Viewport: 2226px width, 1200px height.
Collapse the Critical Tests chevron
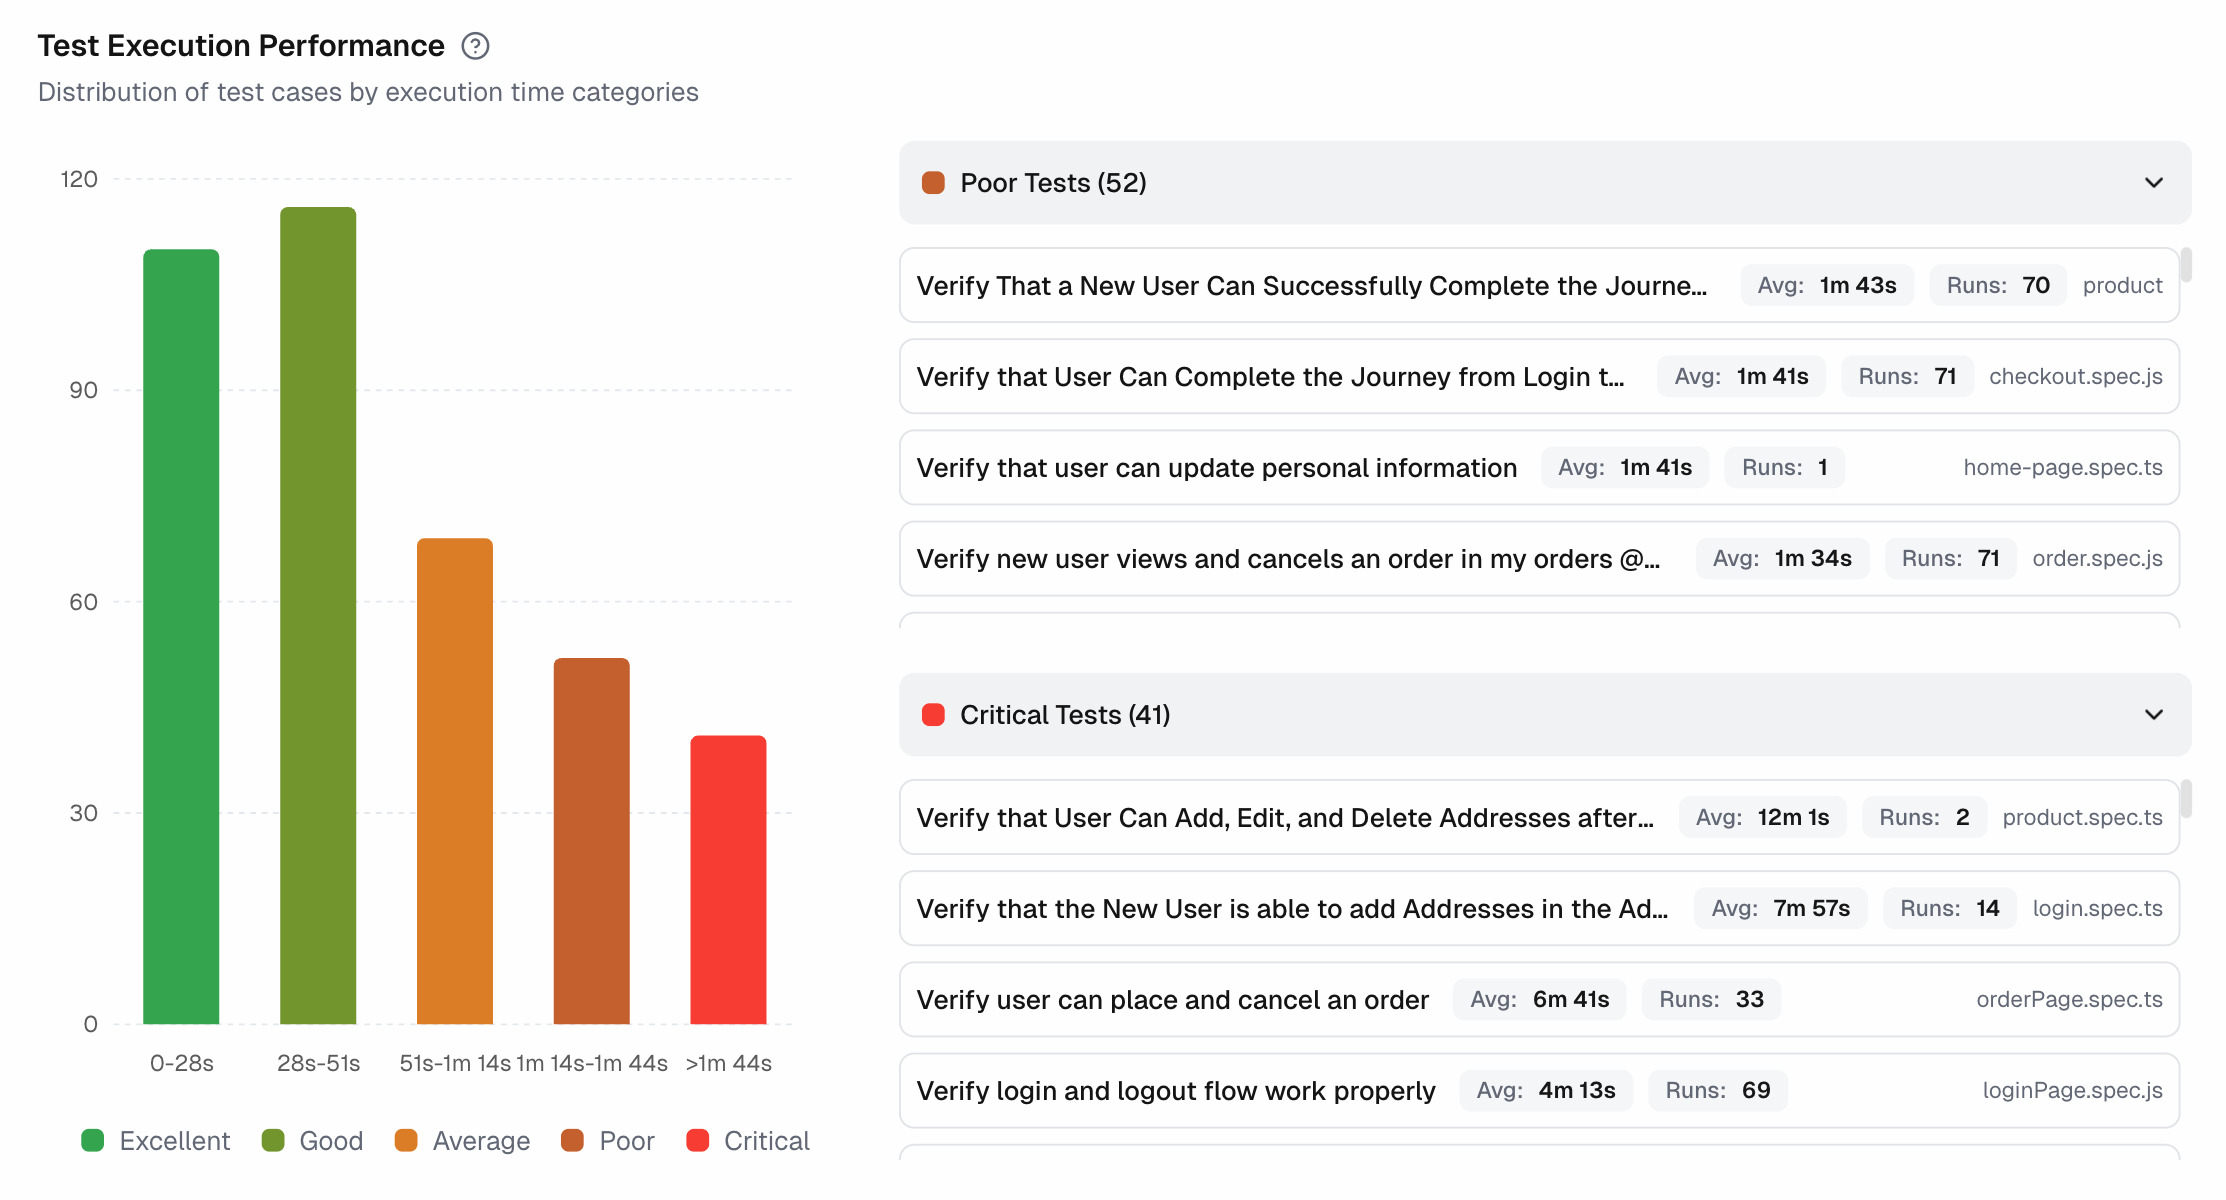pyautogui.click(x=2154, y=715)
